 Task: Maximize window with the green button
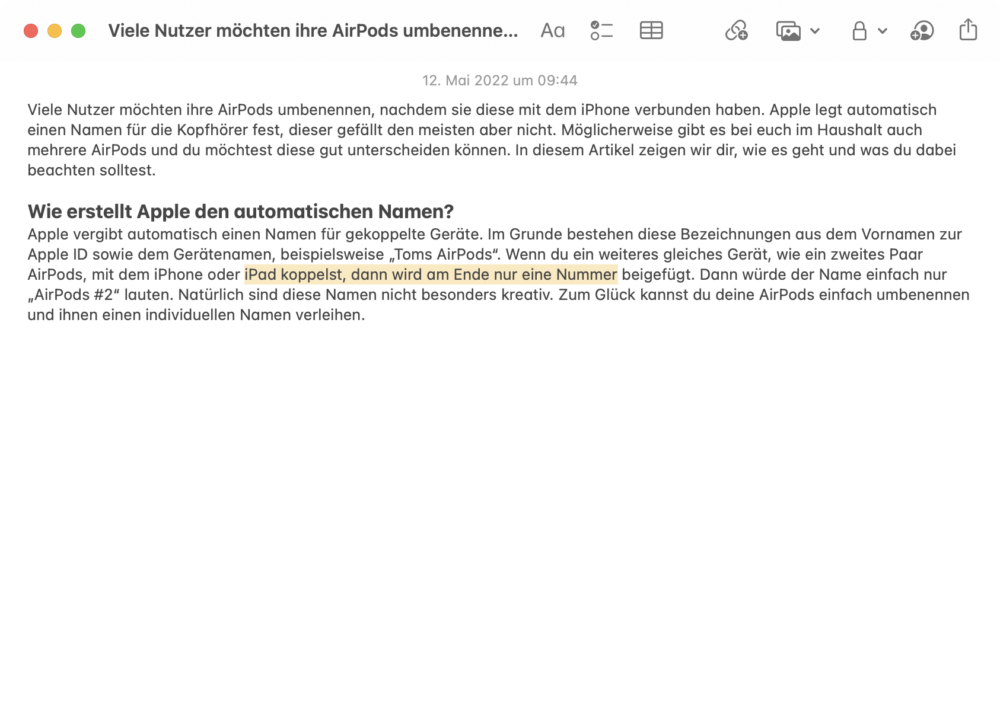pos(78,31)
